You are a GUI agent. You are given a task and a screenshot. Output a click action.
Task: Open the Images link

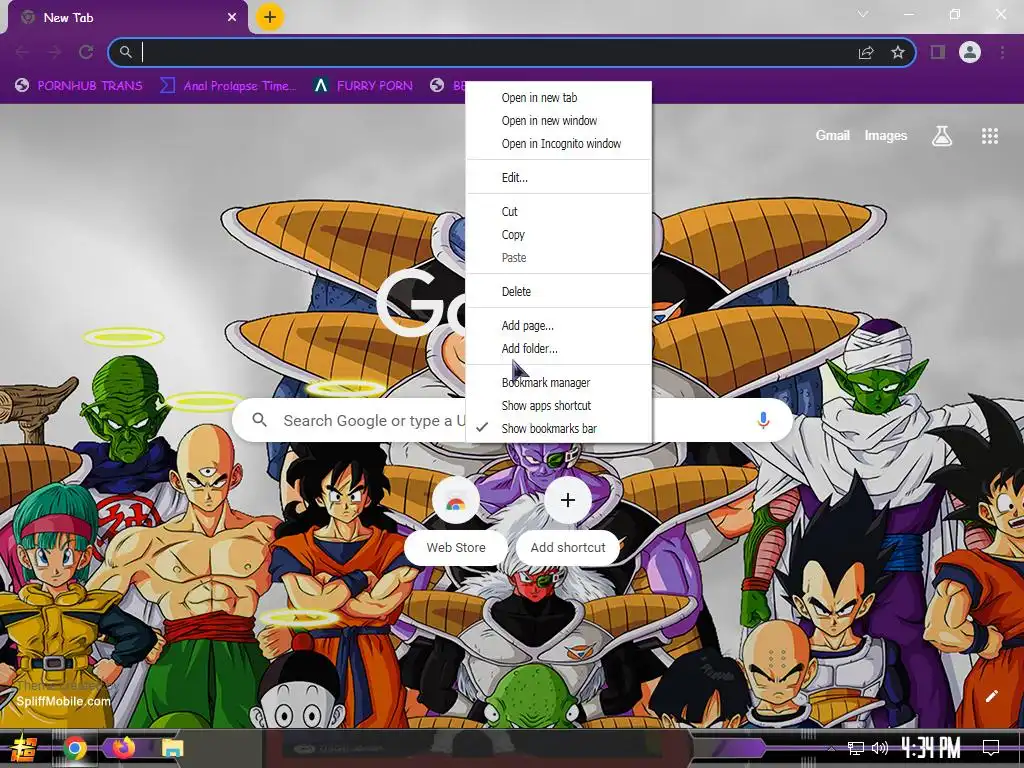886,135
